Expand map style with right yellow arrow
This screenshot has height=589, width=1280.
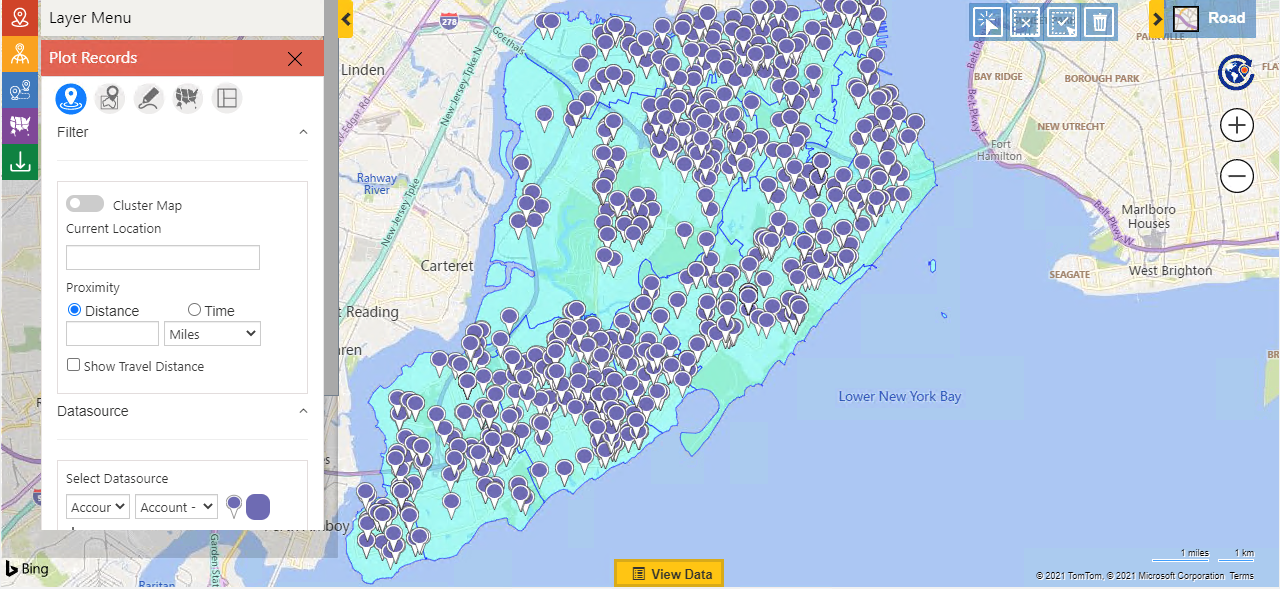point(1157,19)
